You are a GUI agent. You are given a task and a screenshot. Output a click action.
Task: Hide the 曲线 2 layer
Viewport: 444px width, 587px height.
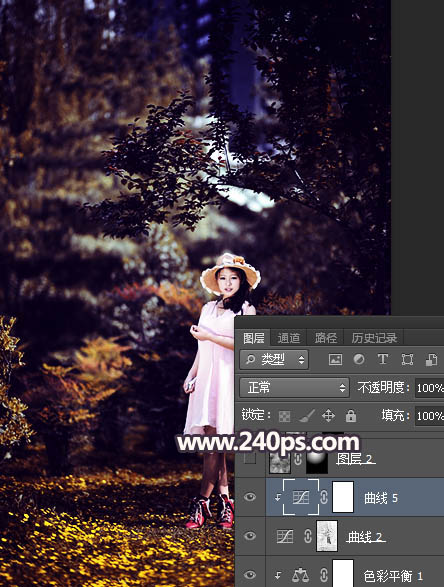click(x=250, y=536)
